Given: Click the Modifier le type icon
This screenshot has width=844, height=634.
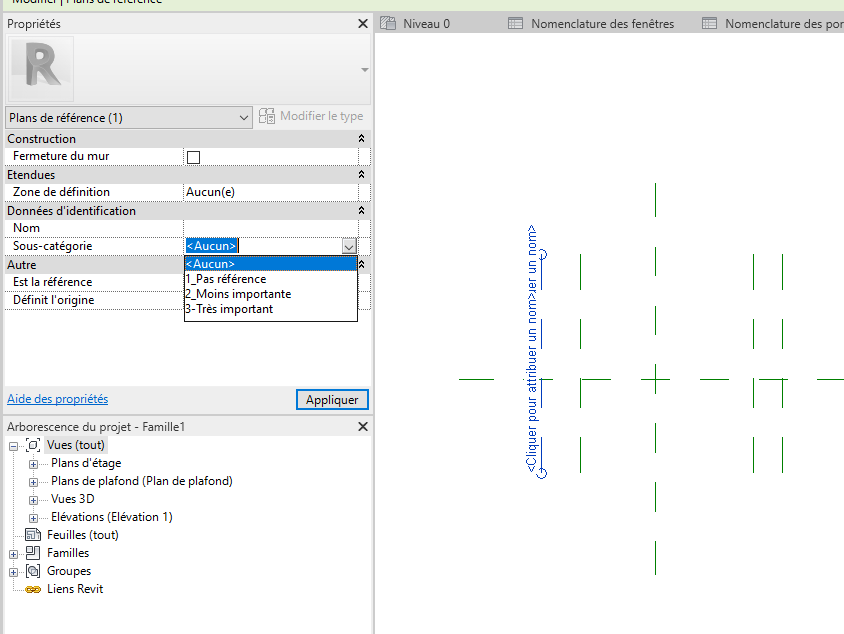Looking at the screenshot, I should click(267, 117).
